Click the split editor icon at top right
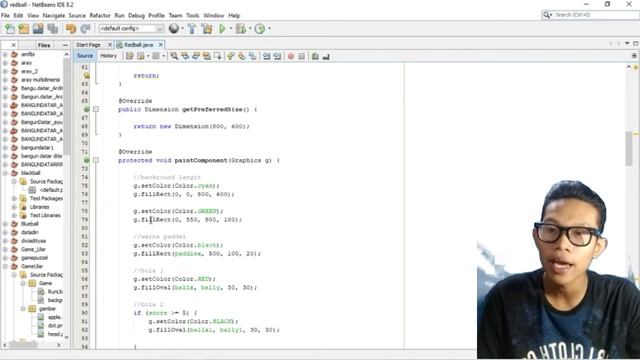Viewport: 640px width, 360px height. click(634, 56)
